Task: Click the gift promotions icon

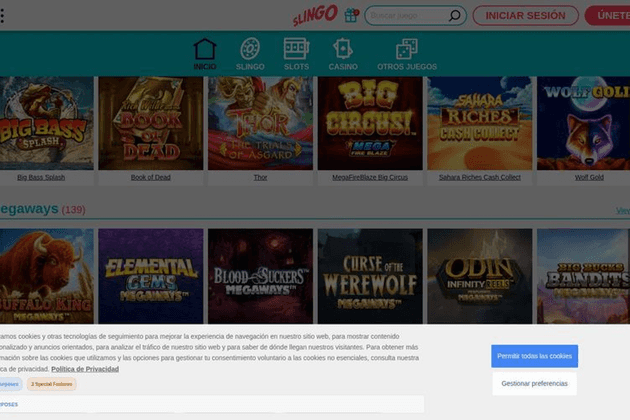Action: 351,15
